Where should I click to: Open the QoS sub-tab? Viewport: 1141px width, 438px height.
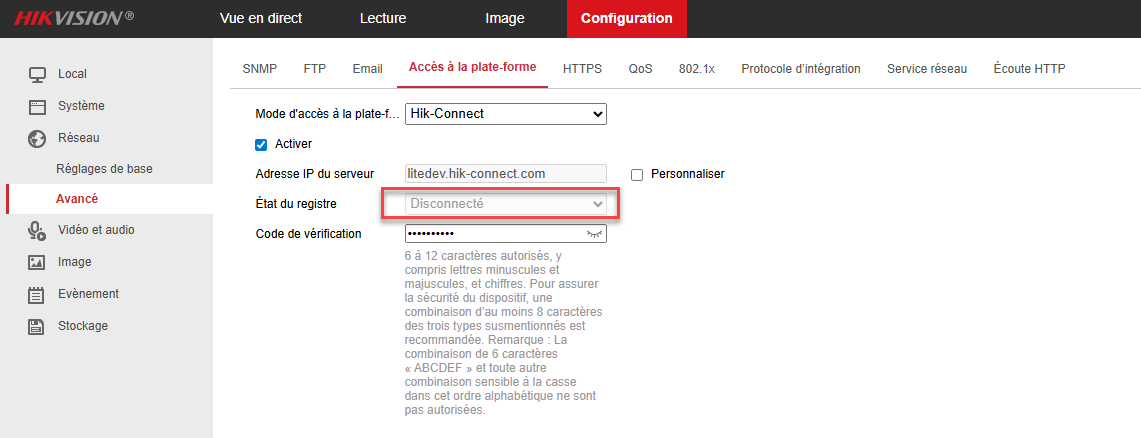click(x=640, y=69)
